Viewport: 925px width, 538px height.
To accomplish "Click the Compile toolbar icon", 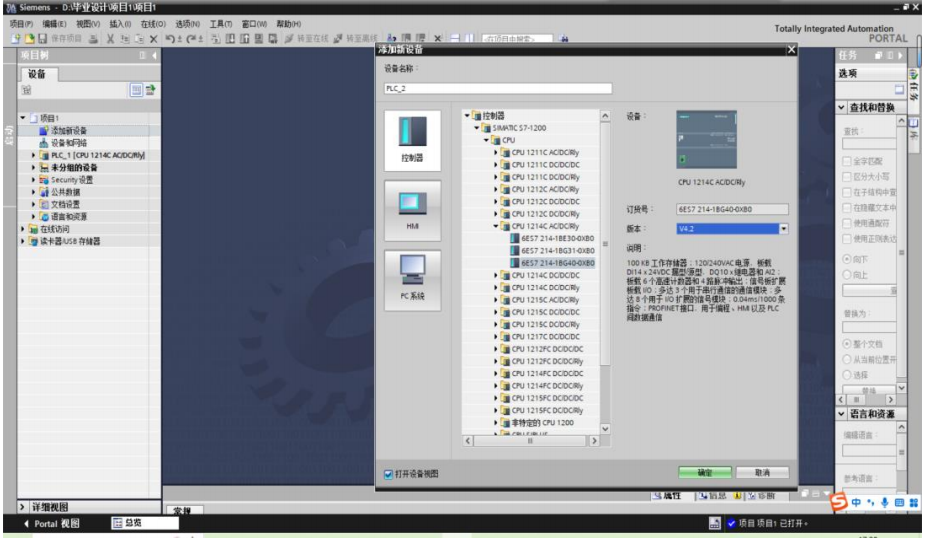I will pos(215,38).
